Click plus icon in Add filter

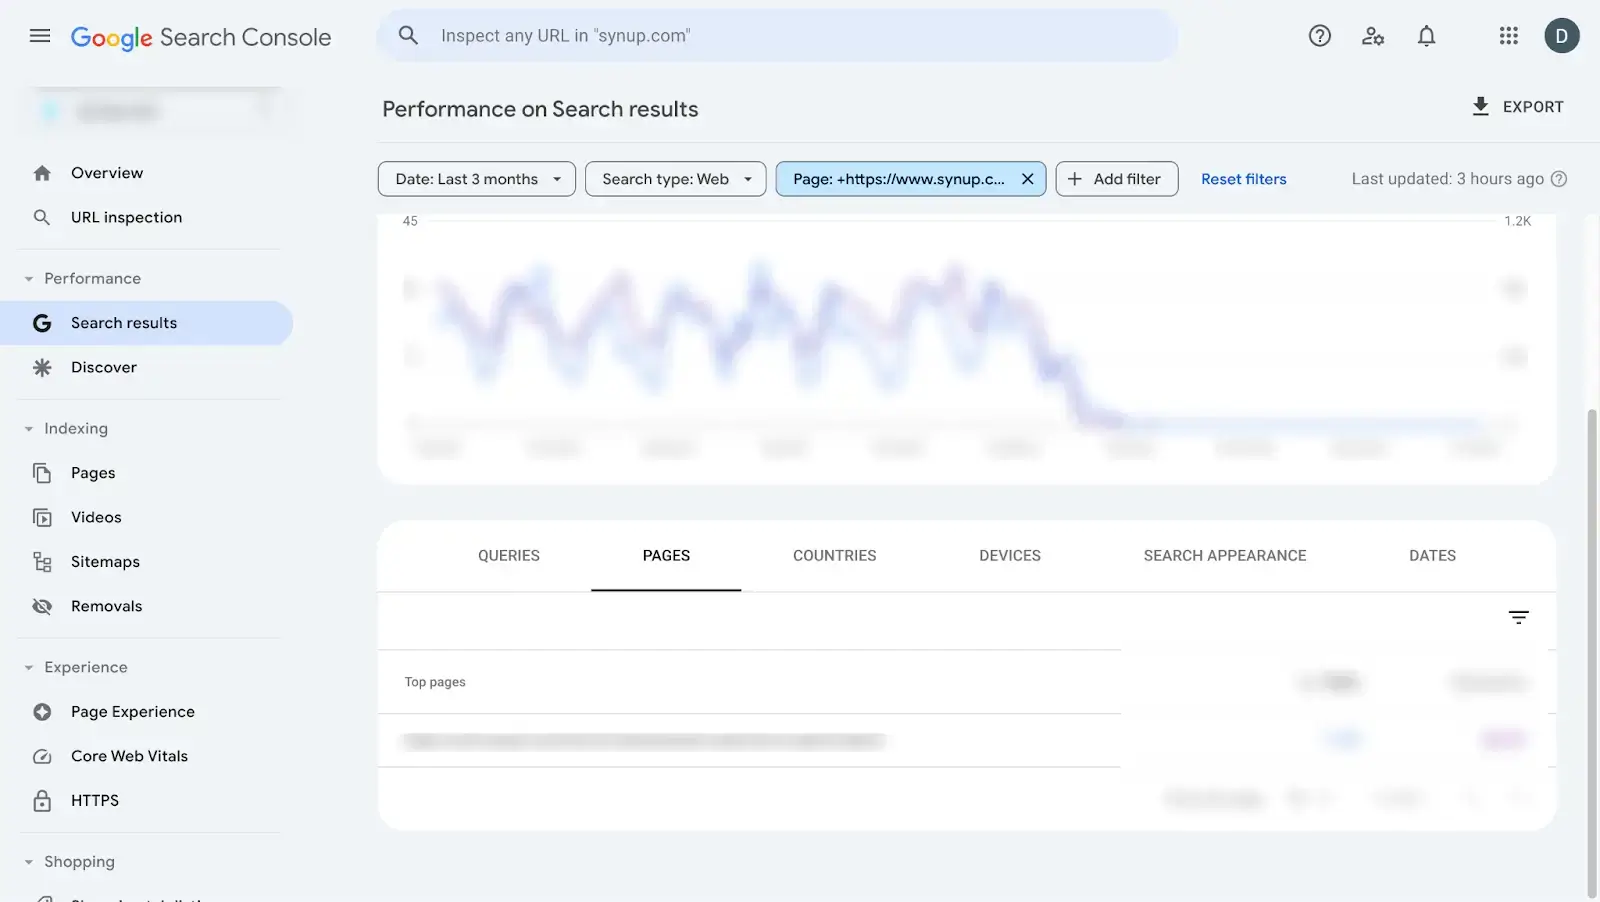click(x=1075, y=179)
